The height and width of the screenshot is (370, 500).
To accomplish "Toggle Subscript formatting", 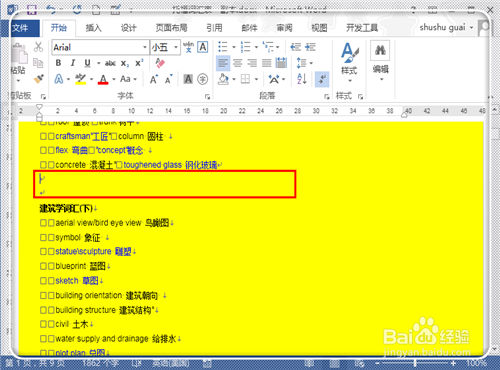I will click(125, 63).
